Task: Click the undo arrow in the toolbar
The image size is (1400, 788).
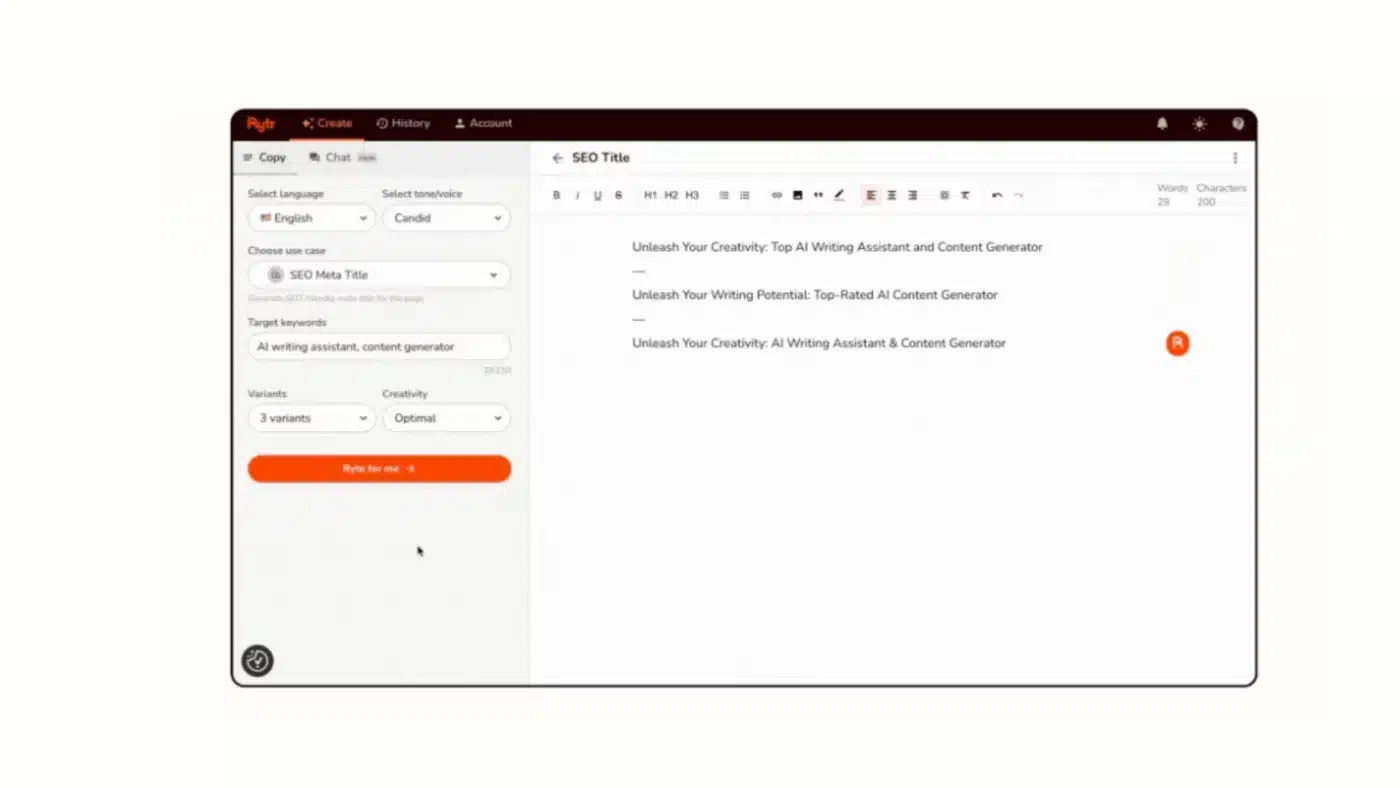Action: (x=997, y=195)
